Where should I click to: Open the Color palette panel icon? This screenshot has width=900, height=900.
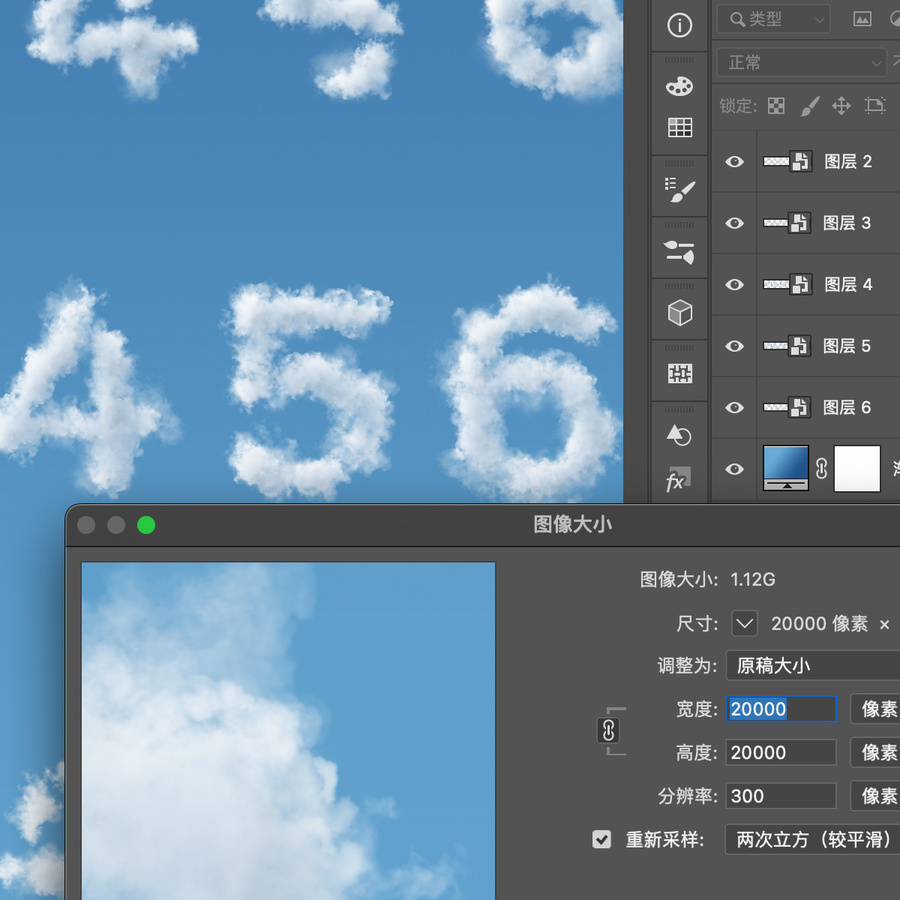point(680,86)
